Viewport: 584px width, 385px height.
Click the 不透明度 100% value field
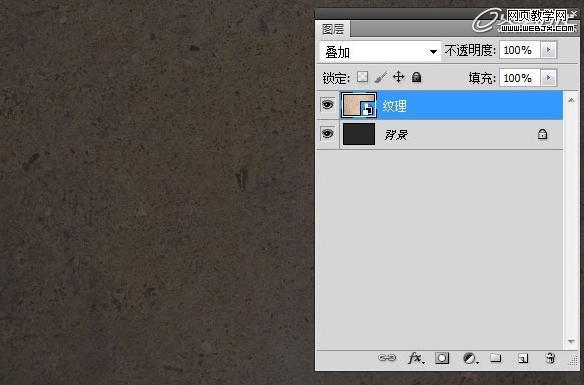[x=520, y=50]
